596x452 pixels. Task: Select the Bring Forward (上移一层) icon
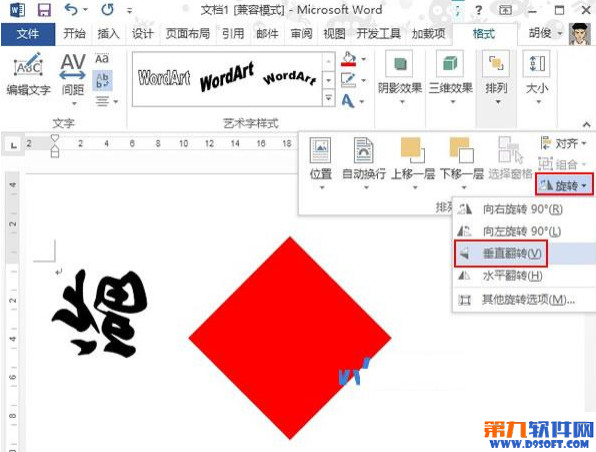pos(412,150)
